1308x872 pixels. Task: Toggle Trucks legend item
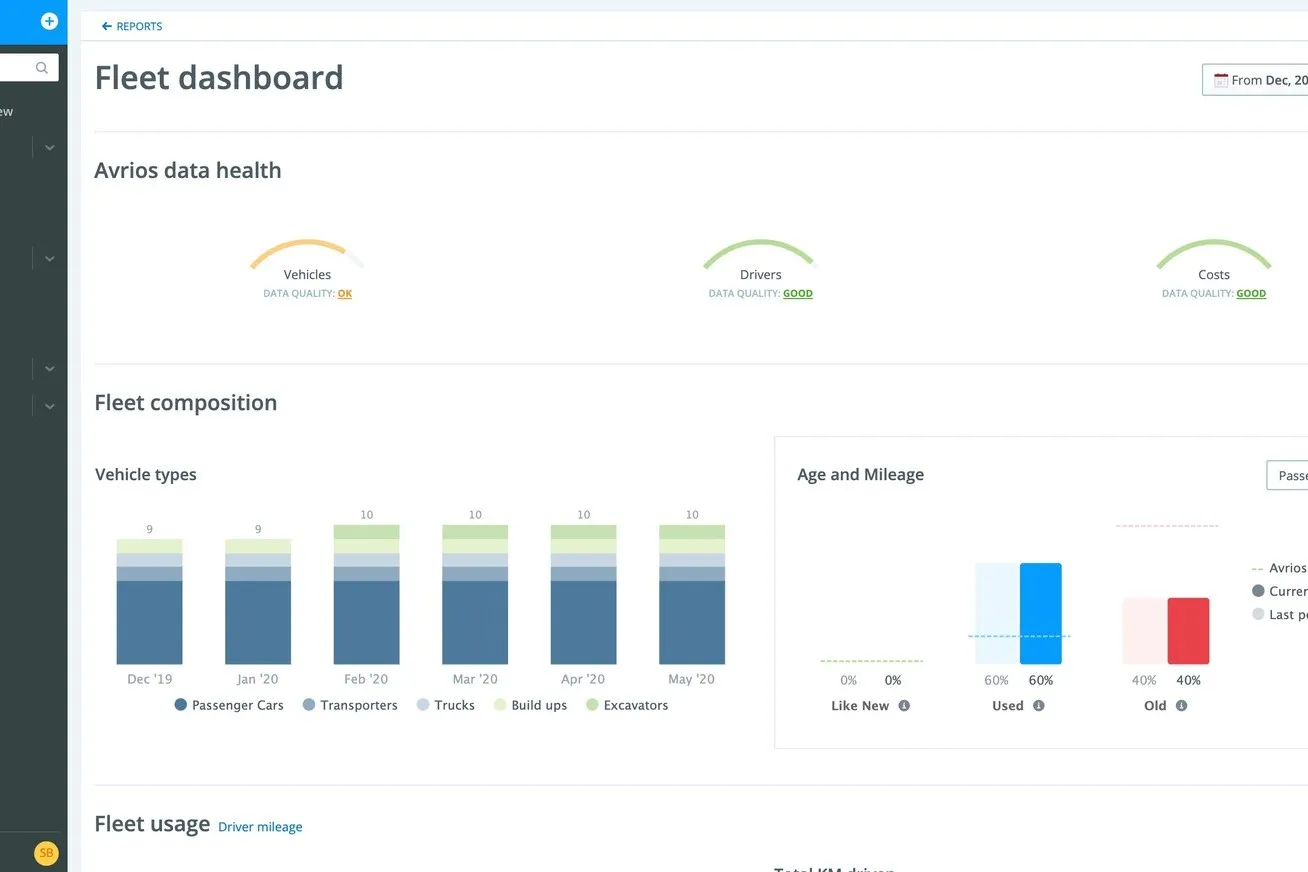click(x=446, y=705)
